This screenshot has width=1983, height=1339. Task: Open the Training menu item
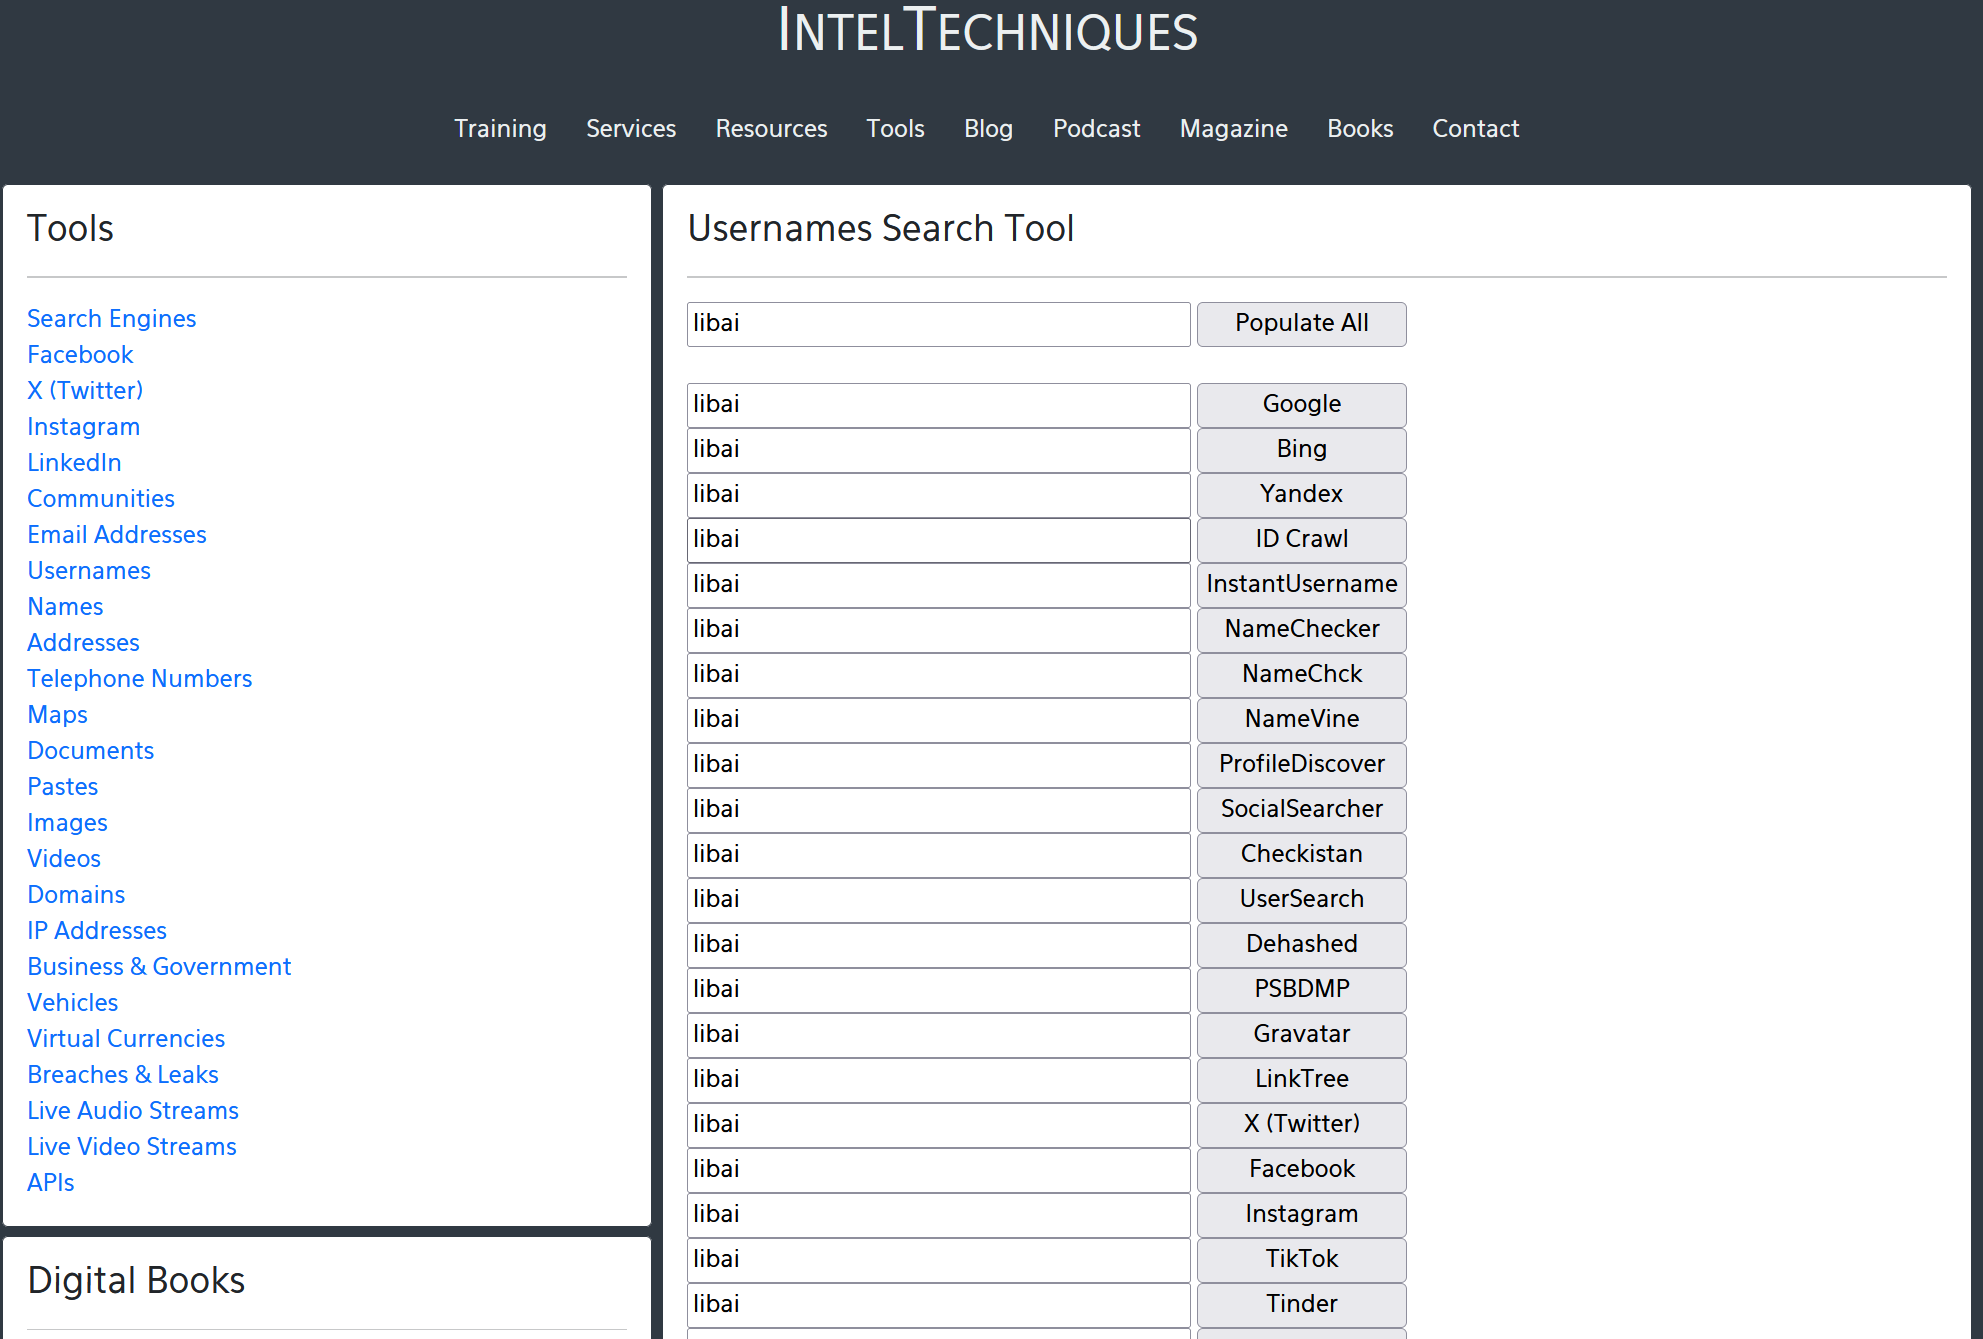click(x=500, y=129)
